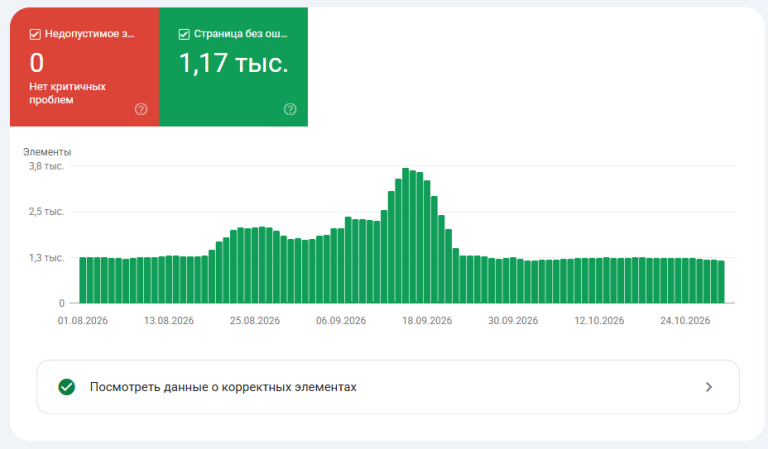This screenshot has height=449, width=768.
Task: Click the 3,8 тыс. axis label
Action: click(46, 166)
